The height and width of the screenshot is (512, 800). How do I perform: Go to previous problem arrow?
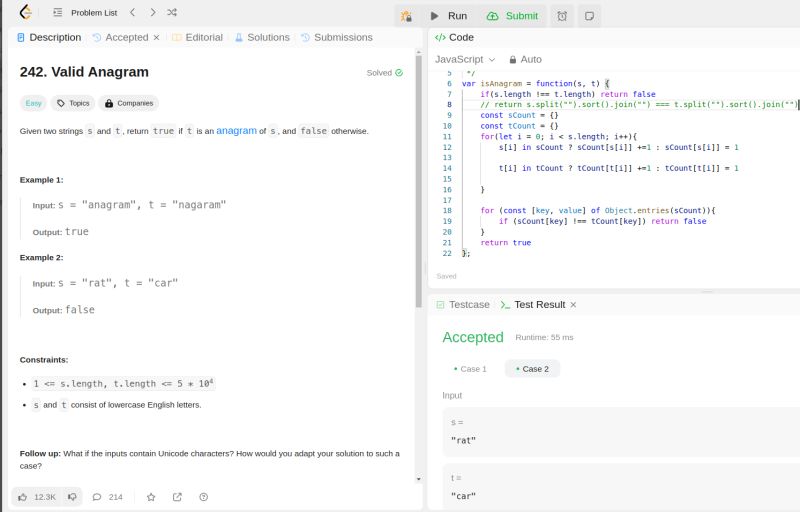[x=133, y=12]
